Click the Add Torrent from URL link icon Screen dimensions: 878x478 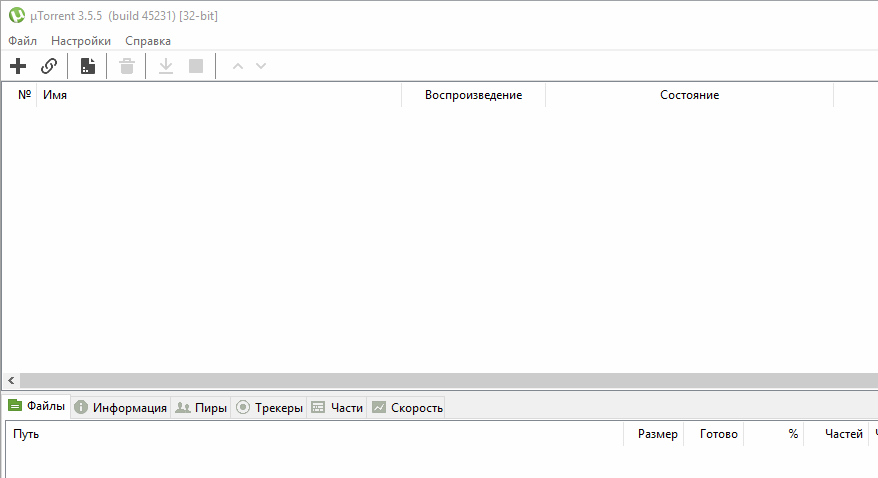tap(49, 66)
